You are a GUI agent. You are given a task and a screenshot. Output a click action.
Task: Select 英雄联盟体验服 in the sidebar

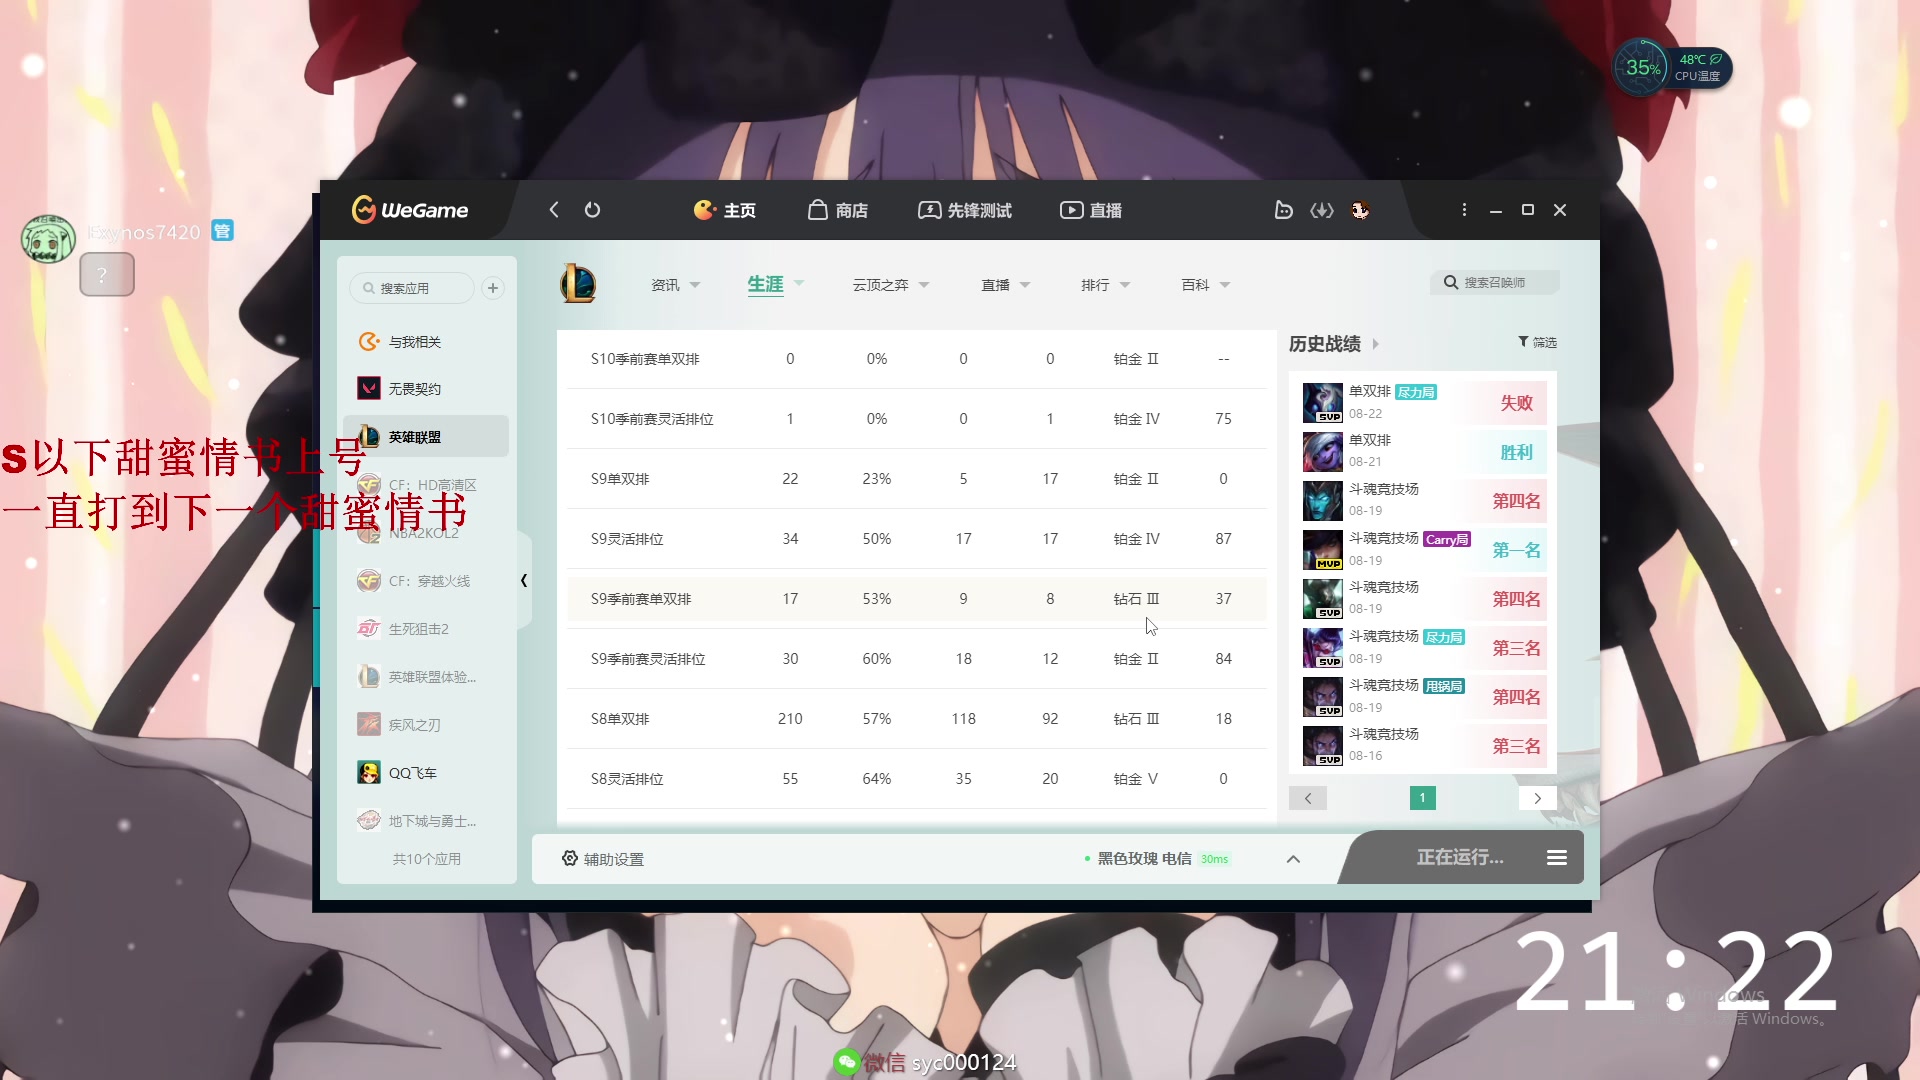(426, 677)
